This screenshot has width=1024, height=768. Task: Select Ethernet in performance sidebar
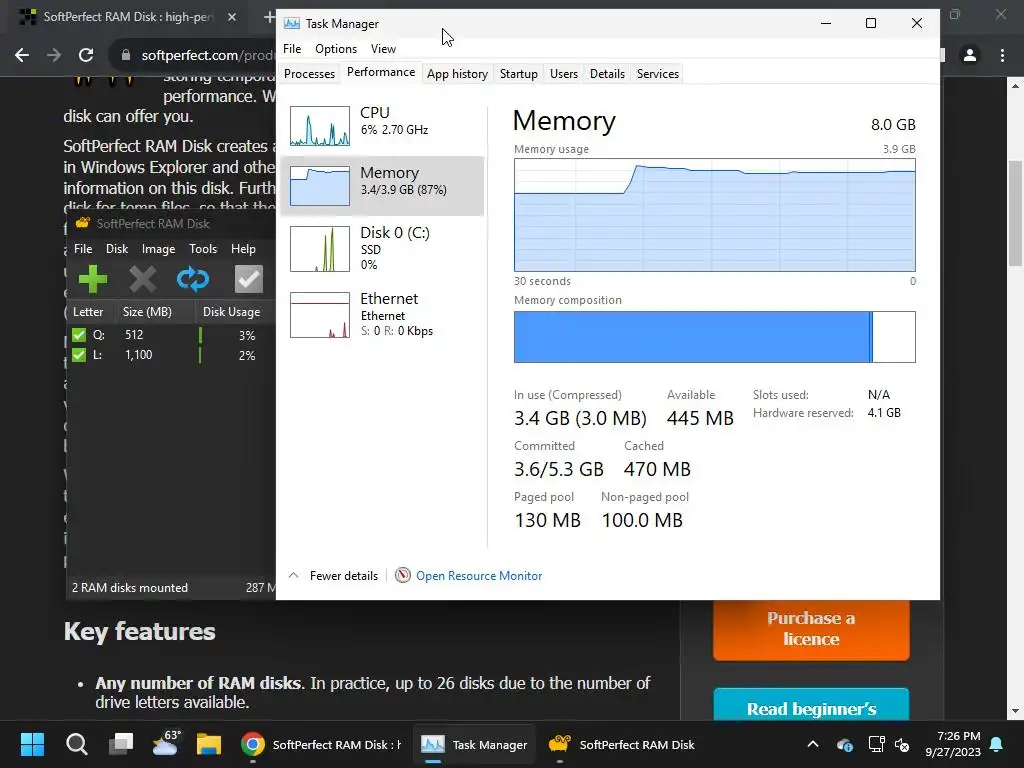(382, 315)
